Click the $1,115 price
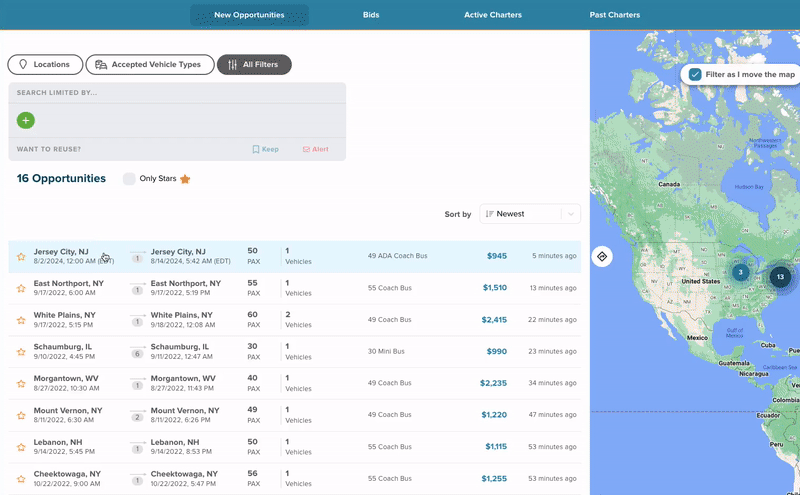Screen dimensions: 800x495 coord(496,447)
